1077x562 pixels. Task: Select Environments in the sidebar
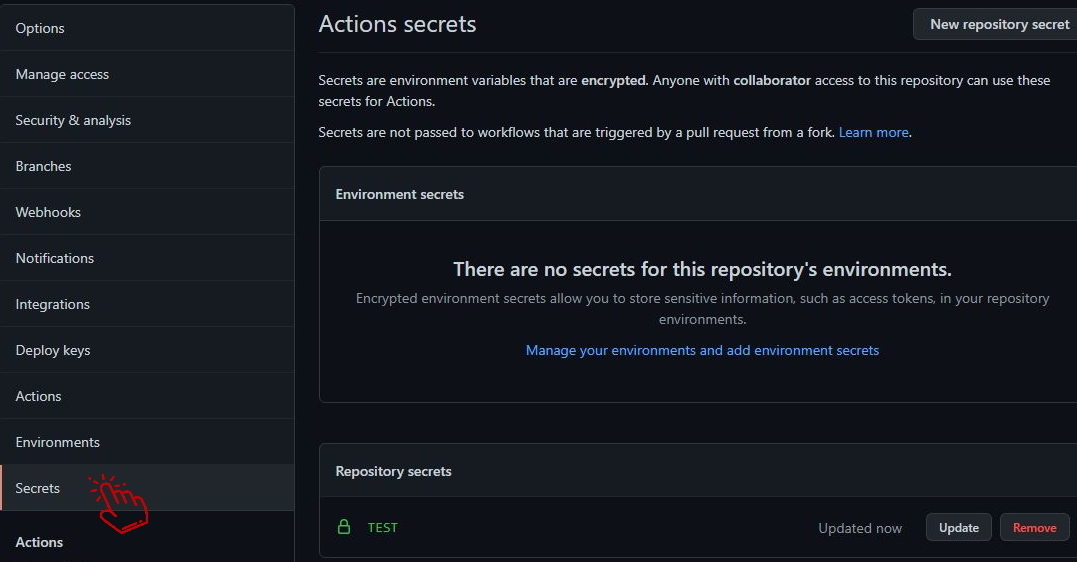(x=58, y=442)
